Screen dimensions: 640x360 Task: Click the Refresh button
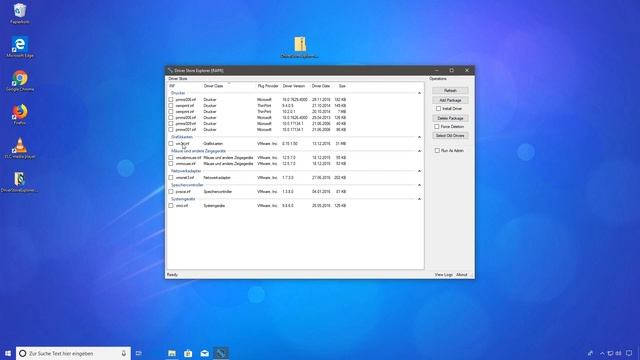(x=450, y=91)
